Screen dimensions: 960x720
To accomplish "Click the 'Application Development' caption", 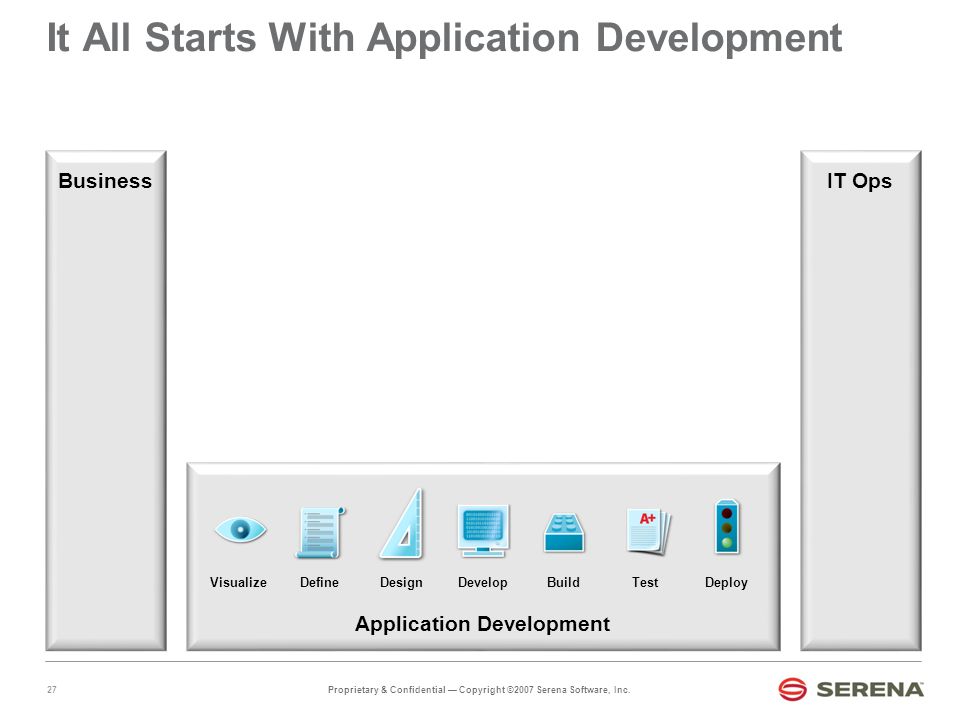I will click(x=482, y=624).
